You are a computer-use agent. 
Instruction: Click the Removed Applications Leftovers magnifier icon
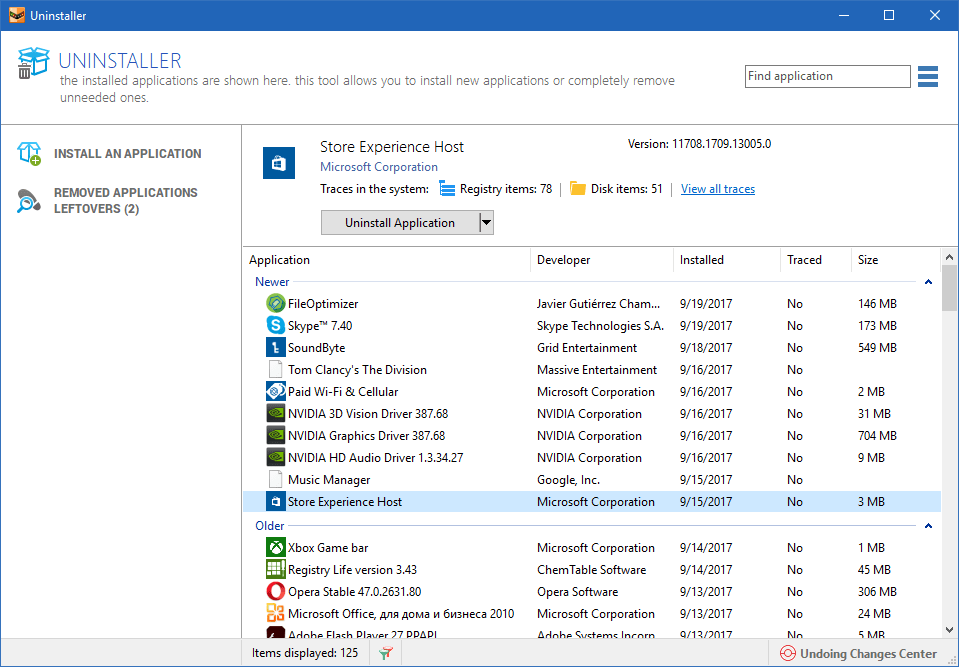pyautogui.click(x=28, y=201)
